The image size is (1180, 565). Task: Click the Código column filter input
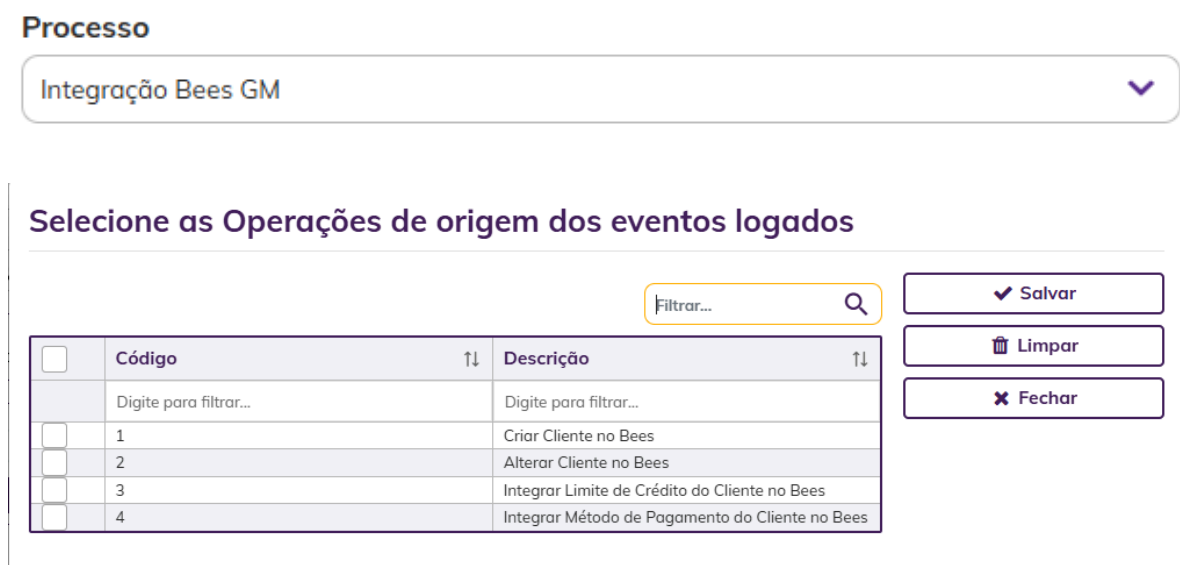[x=299, y=402]
